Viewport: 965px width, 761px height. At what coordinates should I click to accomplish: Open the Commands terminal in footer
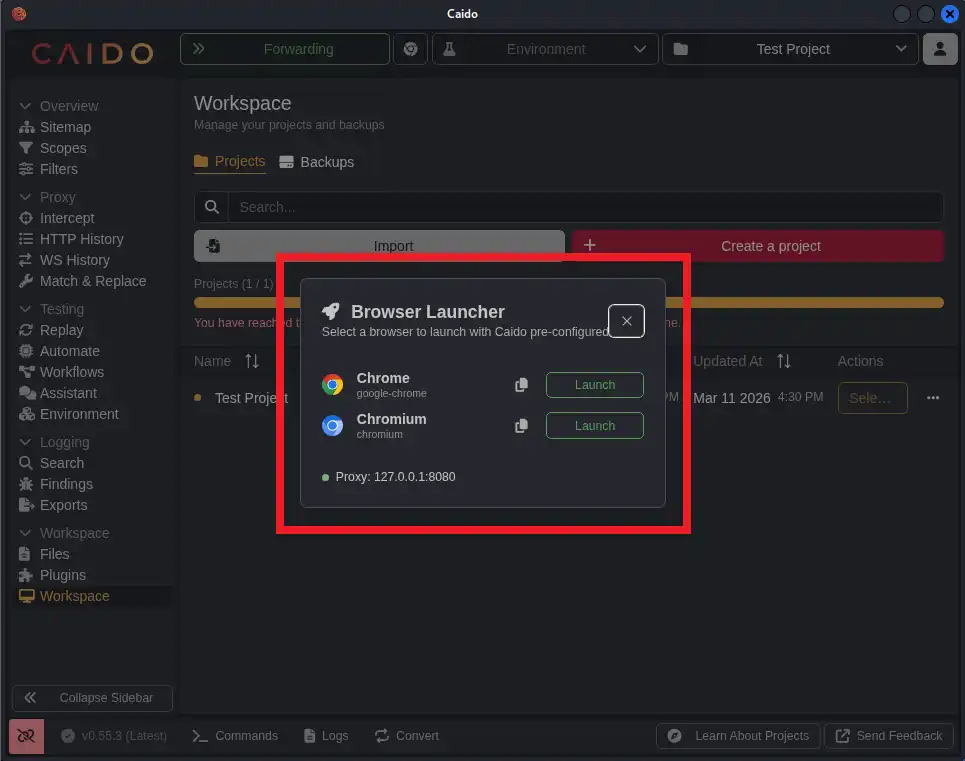(x=235, y=736)
